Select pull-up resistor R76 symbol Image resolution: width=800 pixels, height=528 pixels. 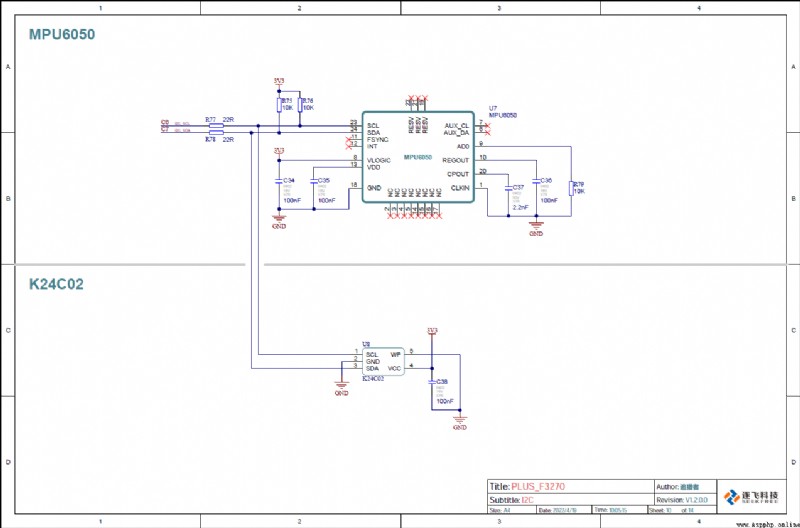[300, 105]
